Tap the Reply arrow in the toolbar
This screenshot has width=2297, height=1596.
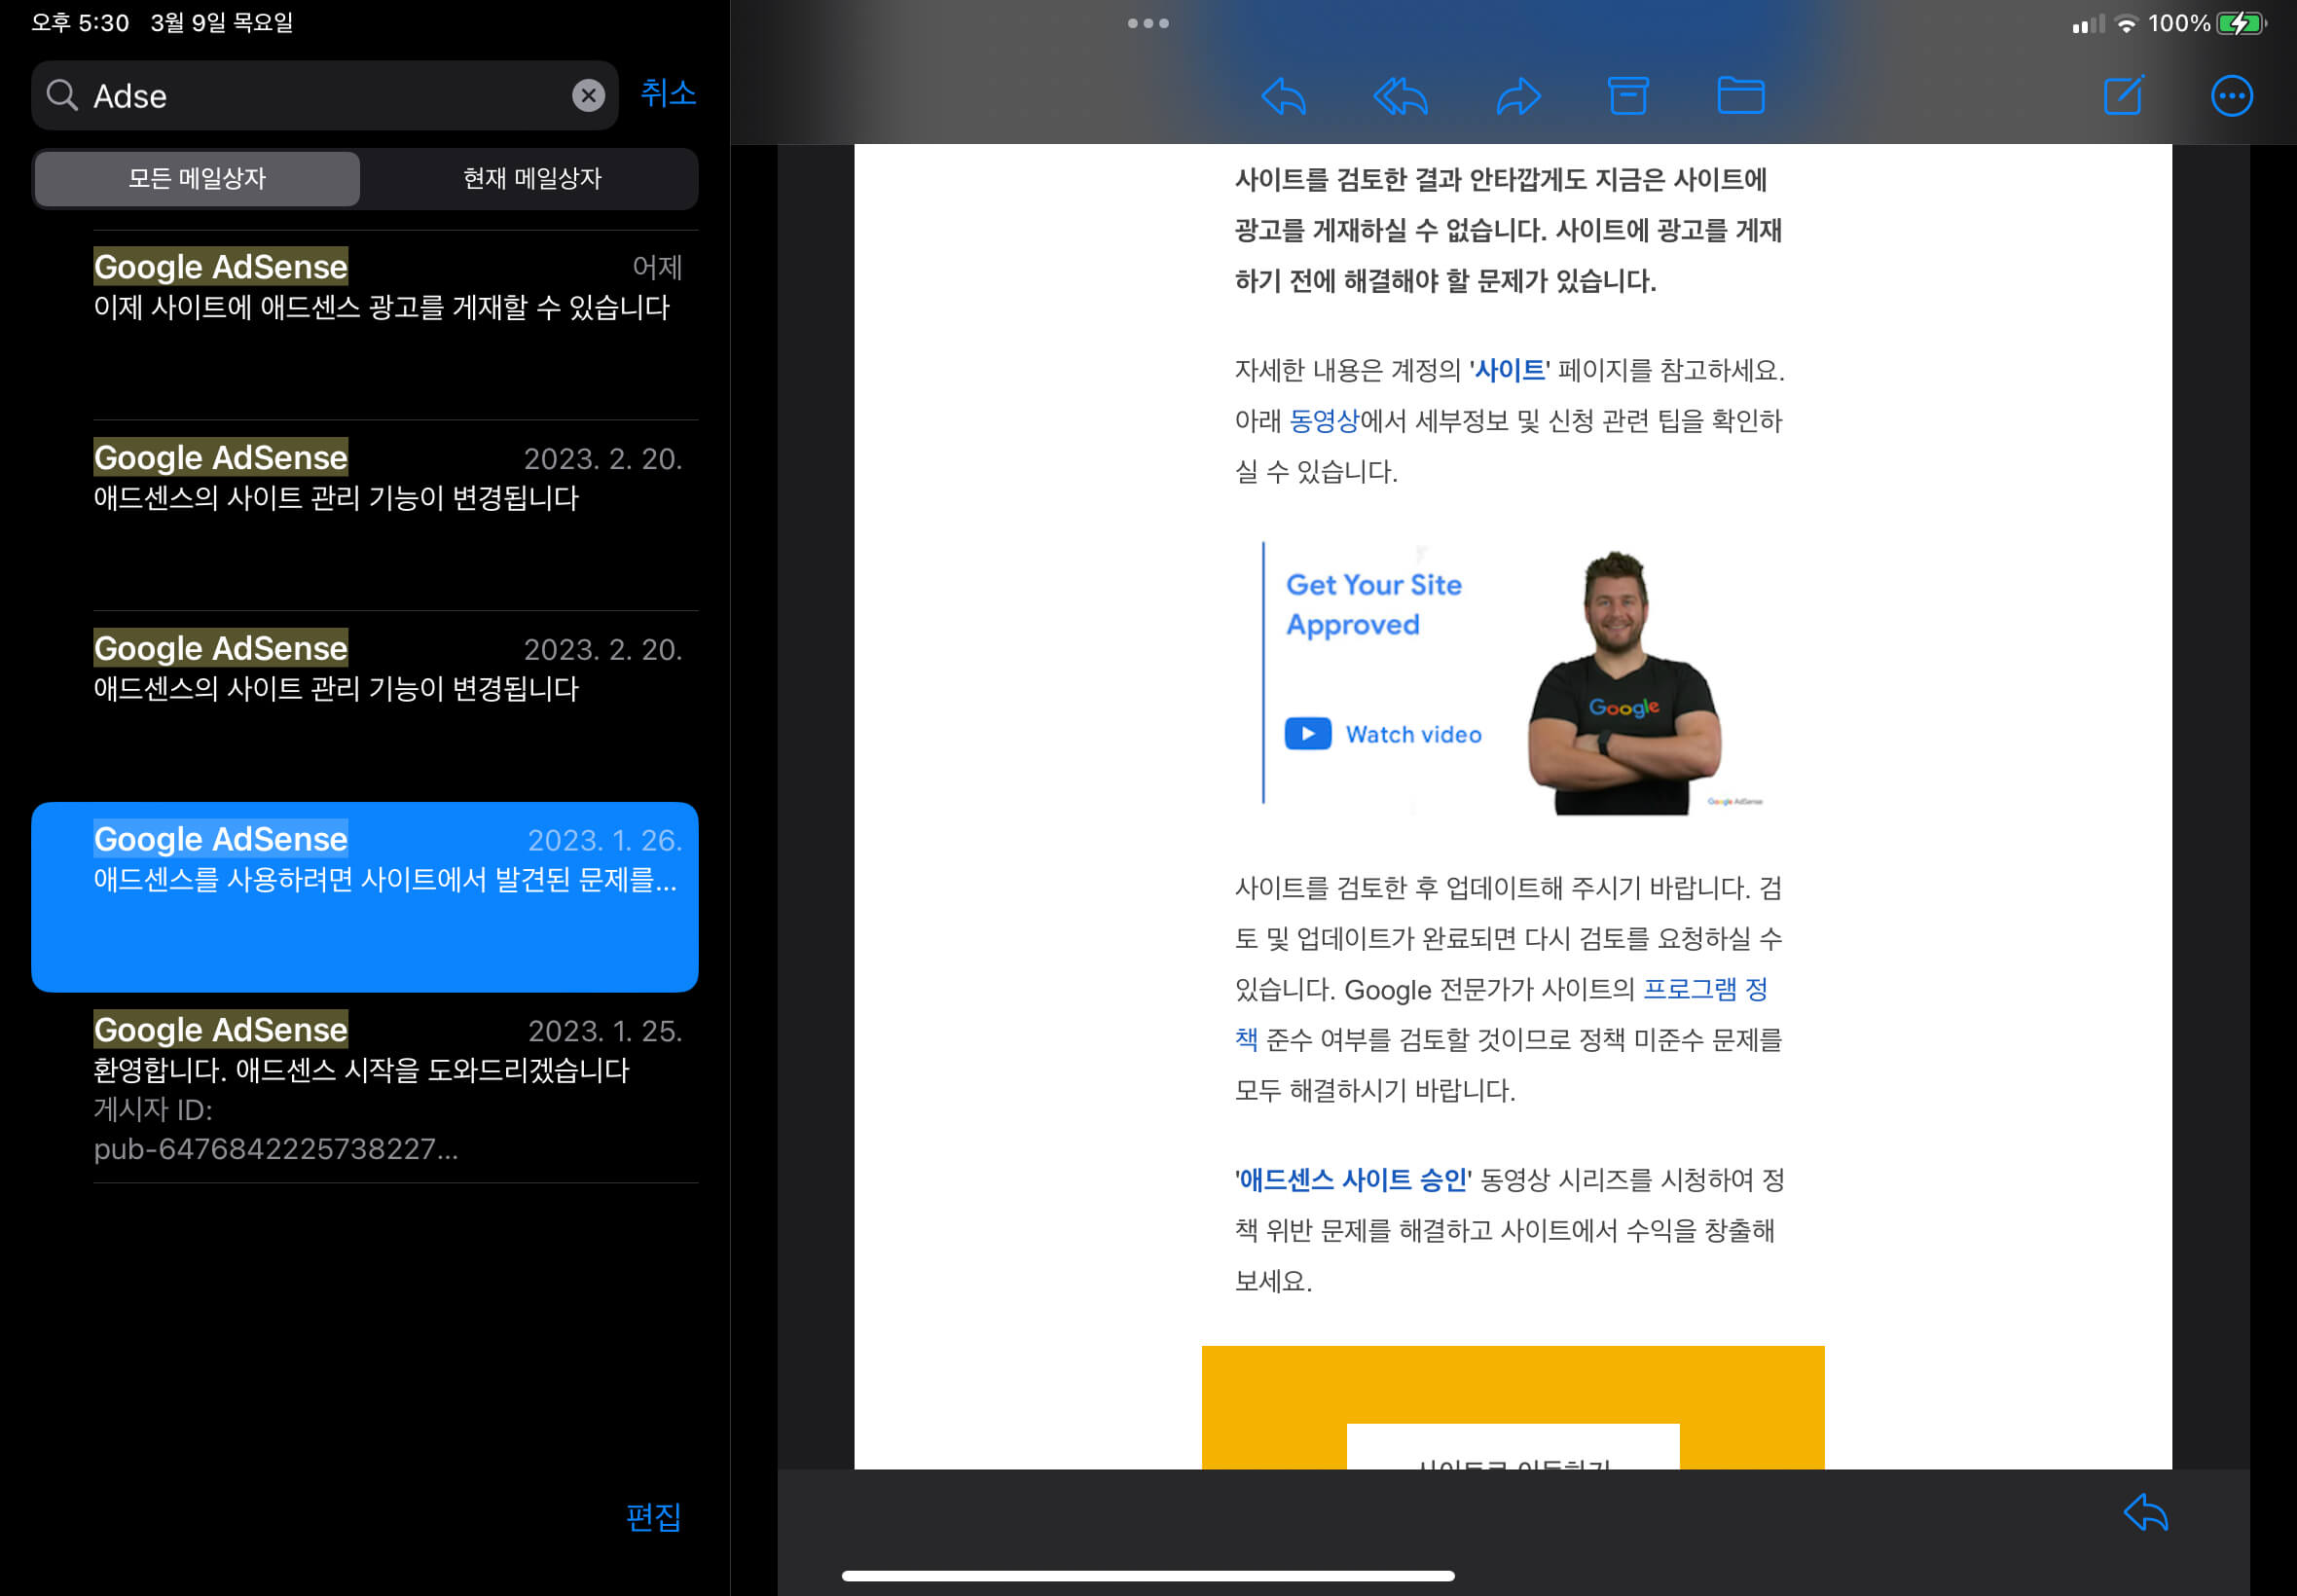click(1284, 96)
